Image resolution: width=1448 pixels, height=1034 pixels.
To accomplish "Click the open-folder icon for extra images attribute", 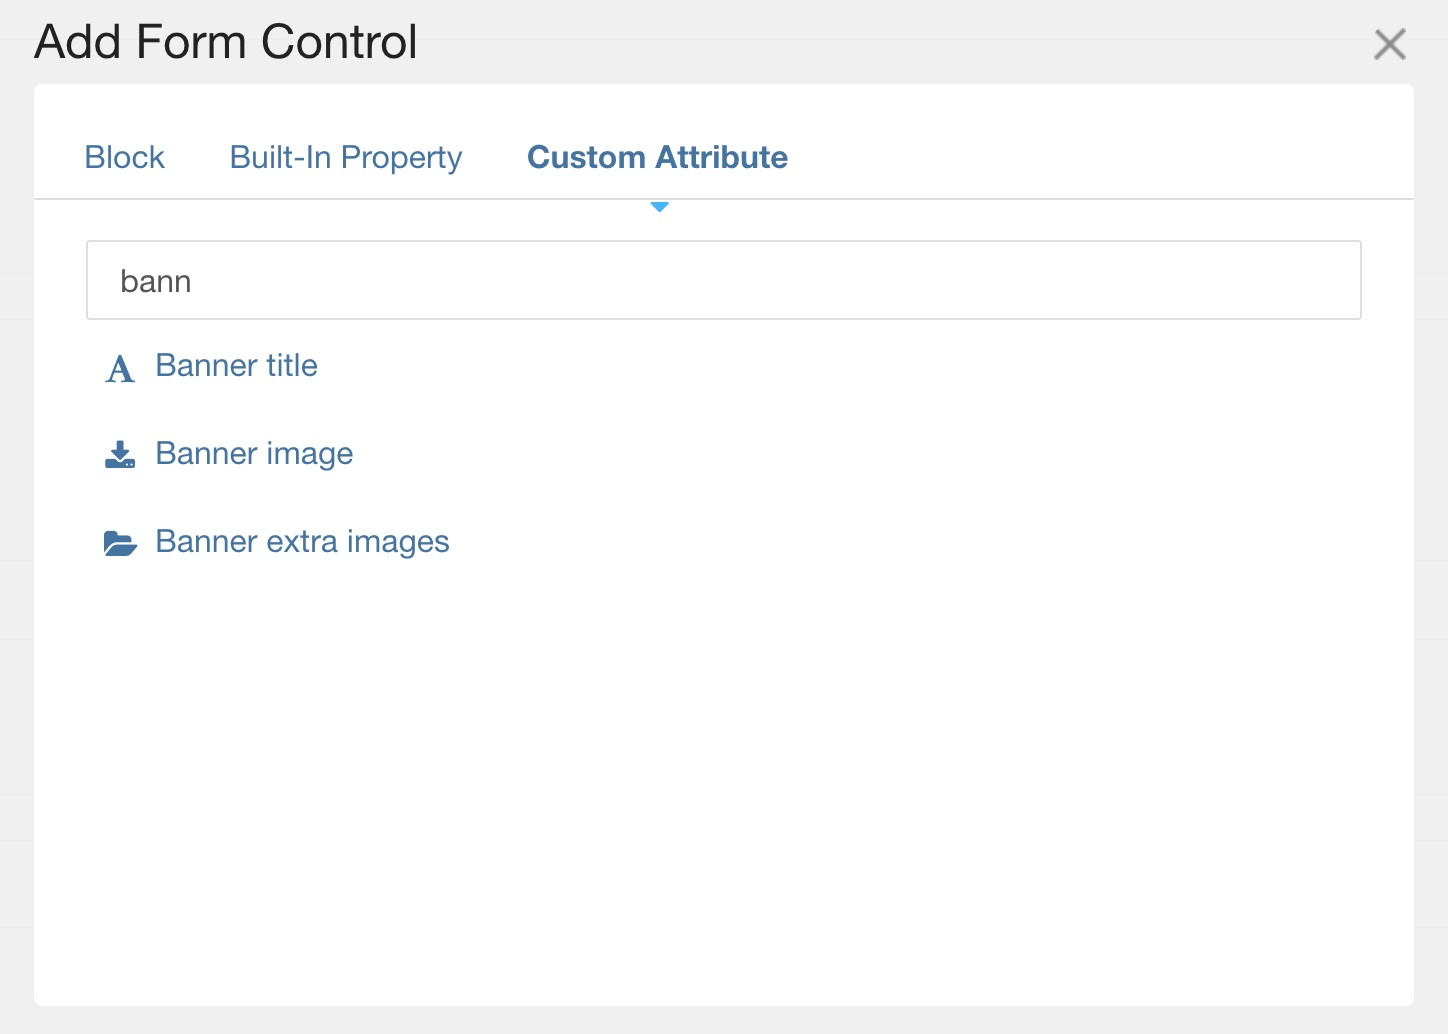I will click(120, 543).
